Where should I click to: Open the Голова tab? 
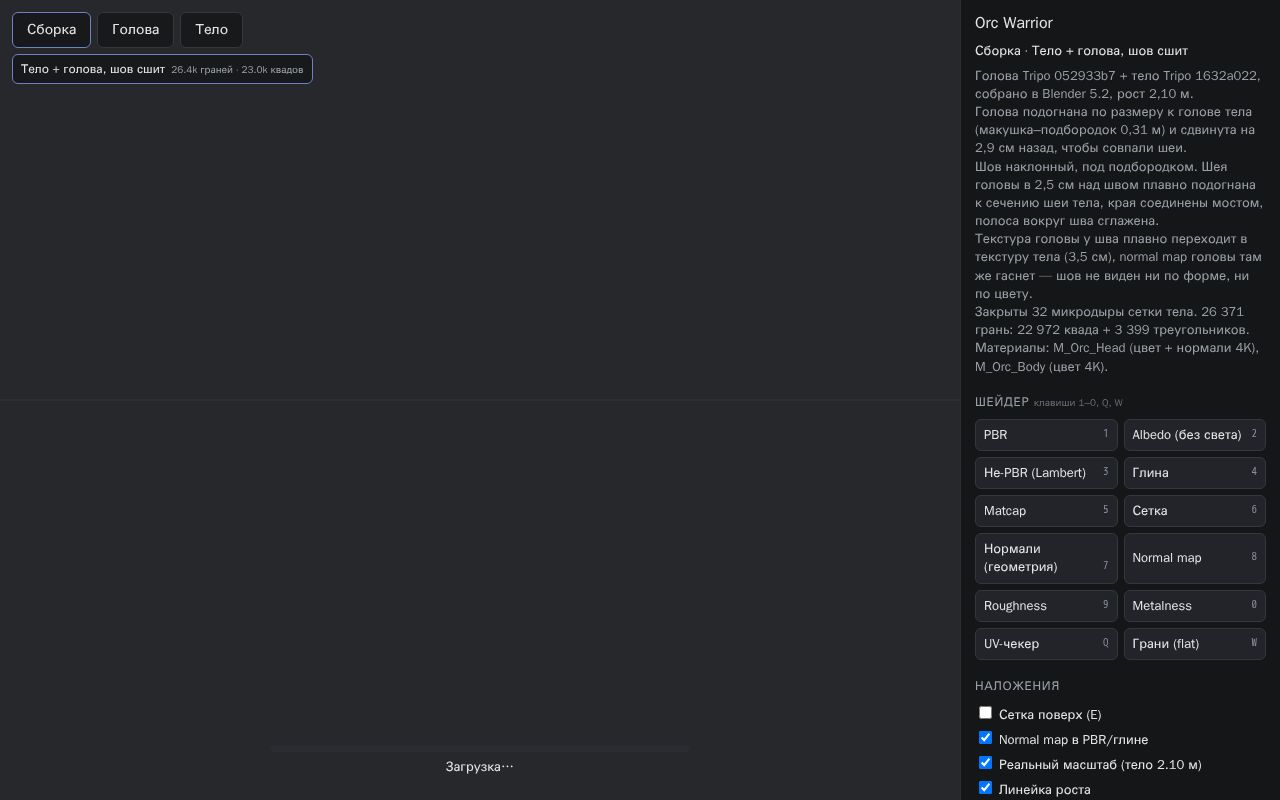[x=135, y=30]
